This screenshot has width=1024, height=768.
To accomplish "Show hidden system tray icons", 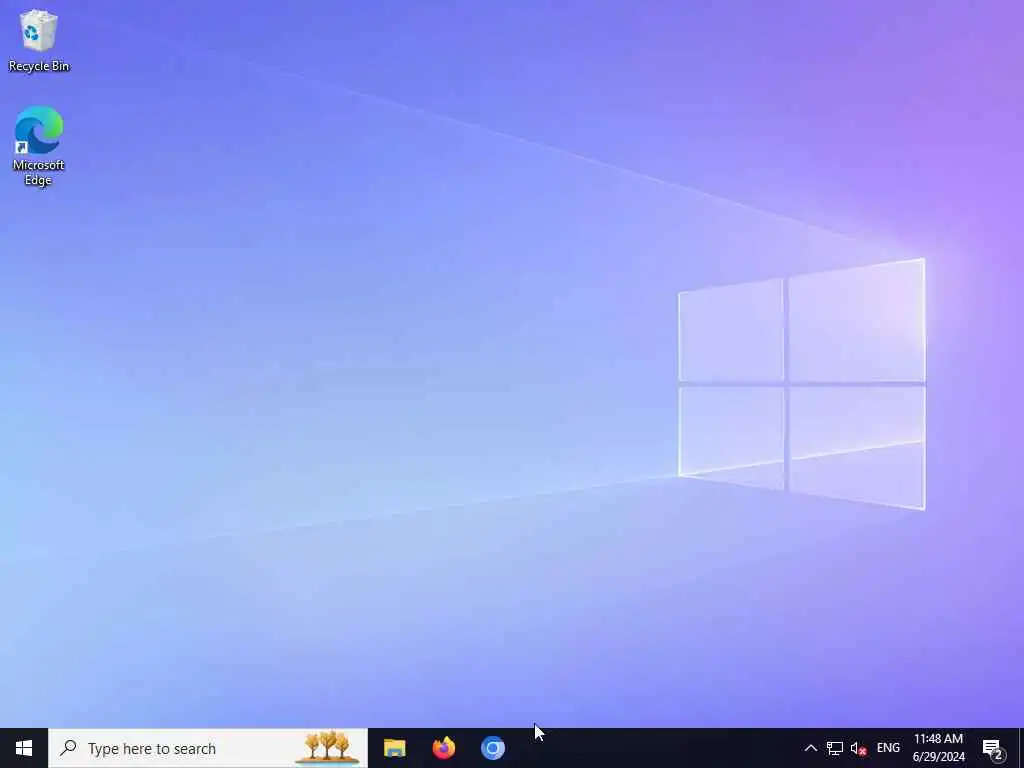I will pos(810,748).
